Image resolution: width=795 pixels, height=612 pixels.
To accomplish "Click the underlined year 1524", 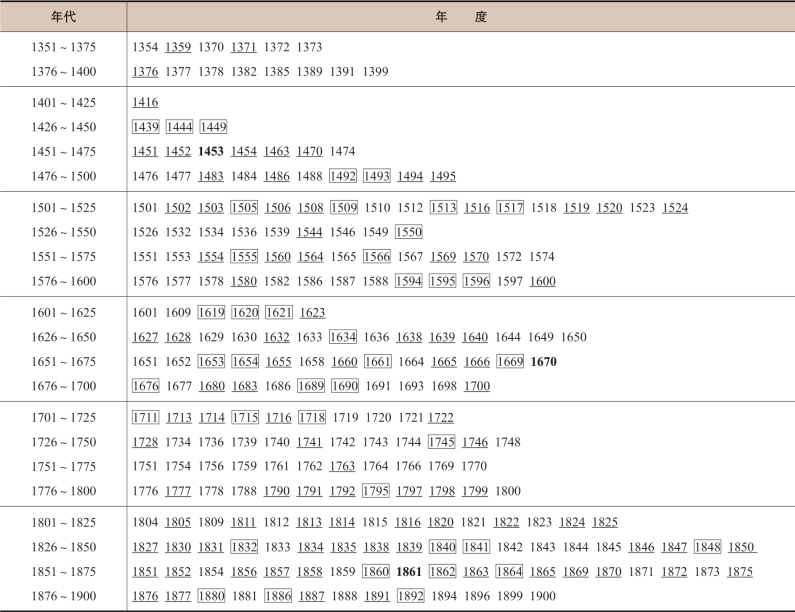I will 675,208.
